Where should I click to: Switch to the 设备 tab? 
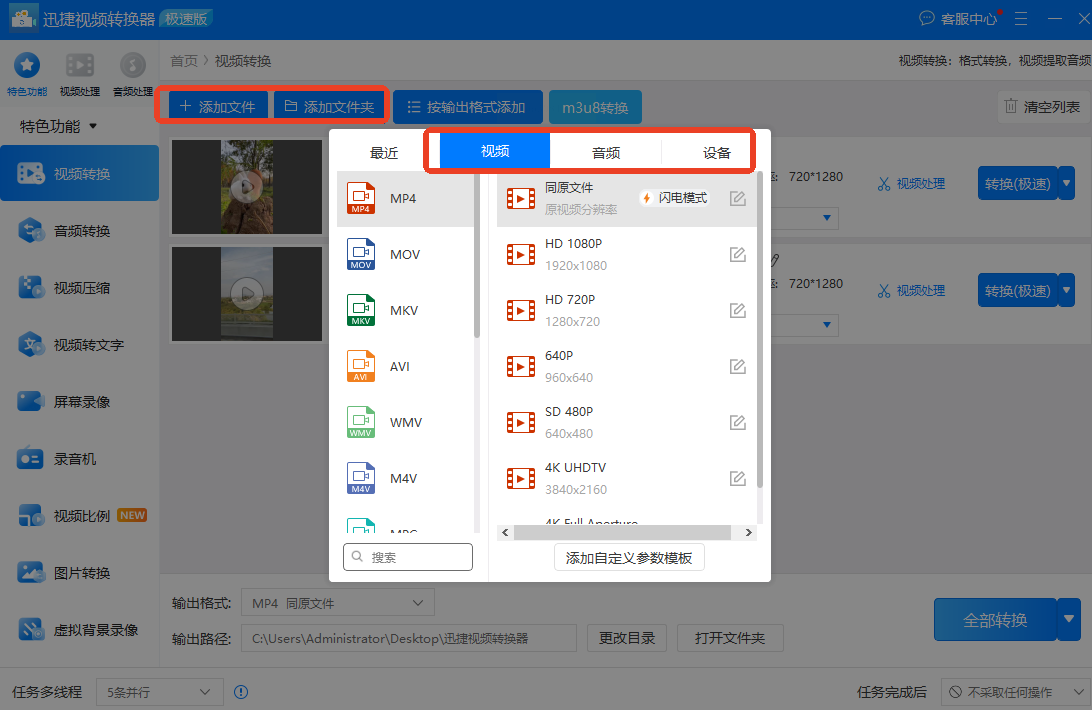click(716, 153)
